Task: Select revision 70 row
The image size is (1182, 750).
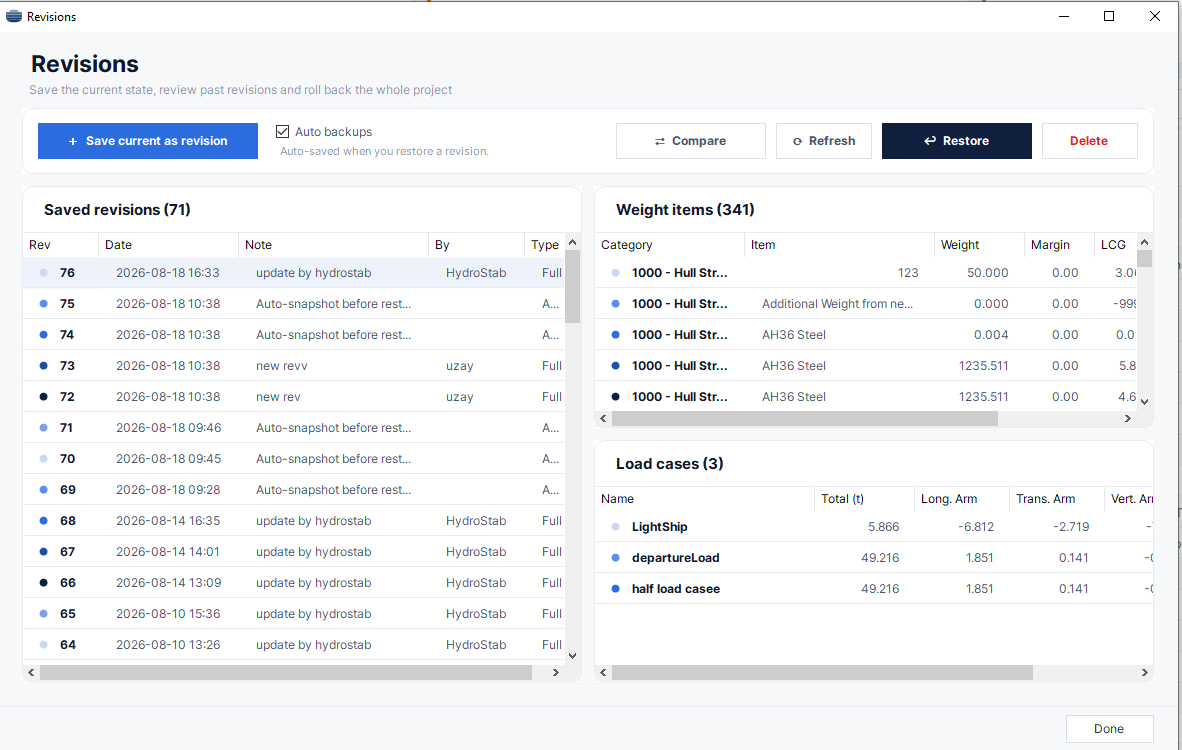Action: (294, 458)
